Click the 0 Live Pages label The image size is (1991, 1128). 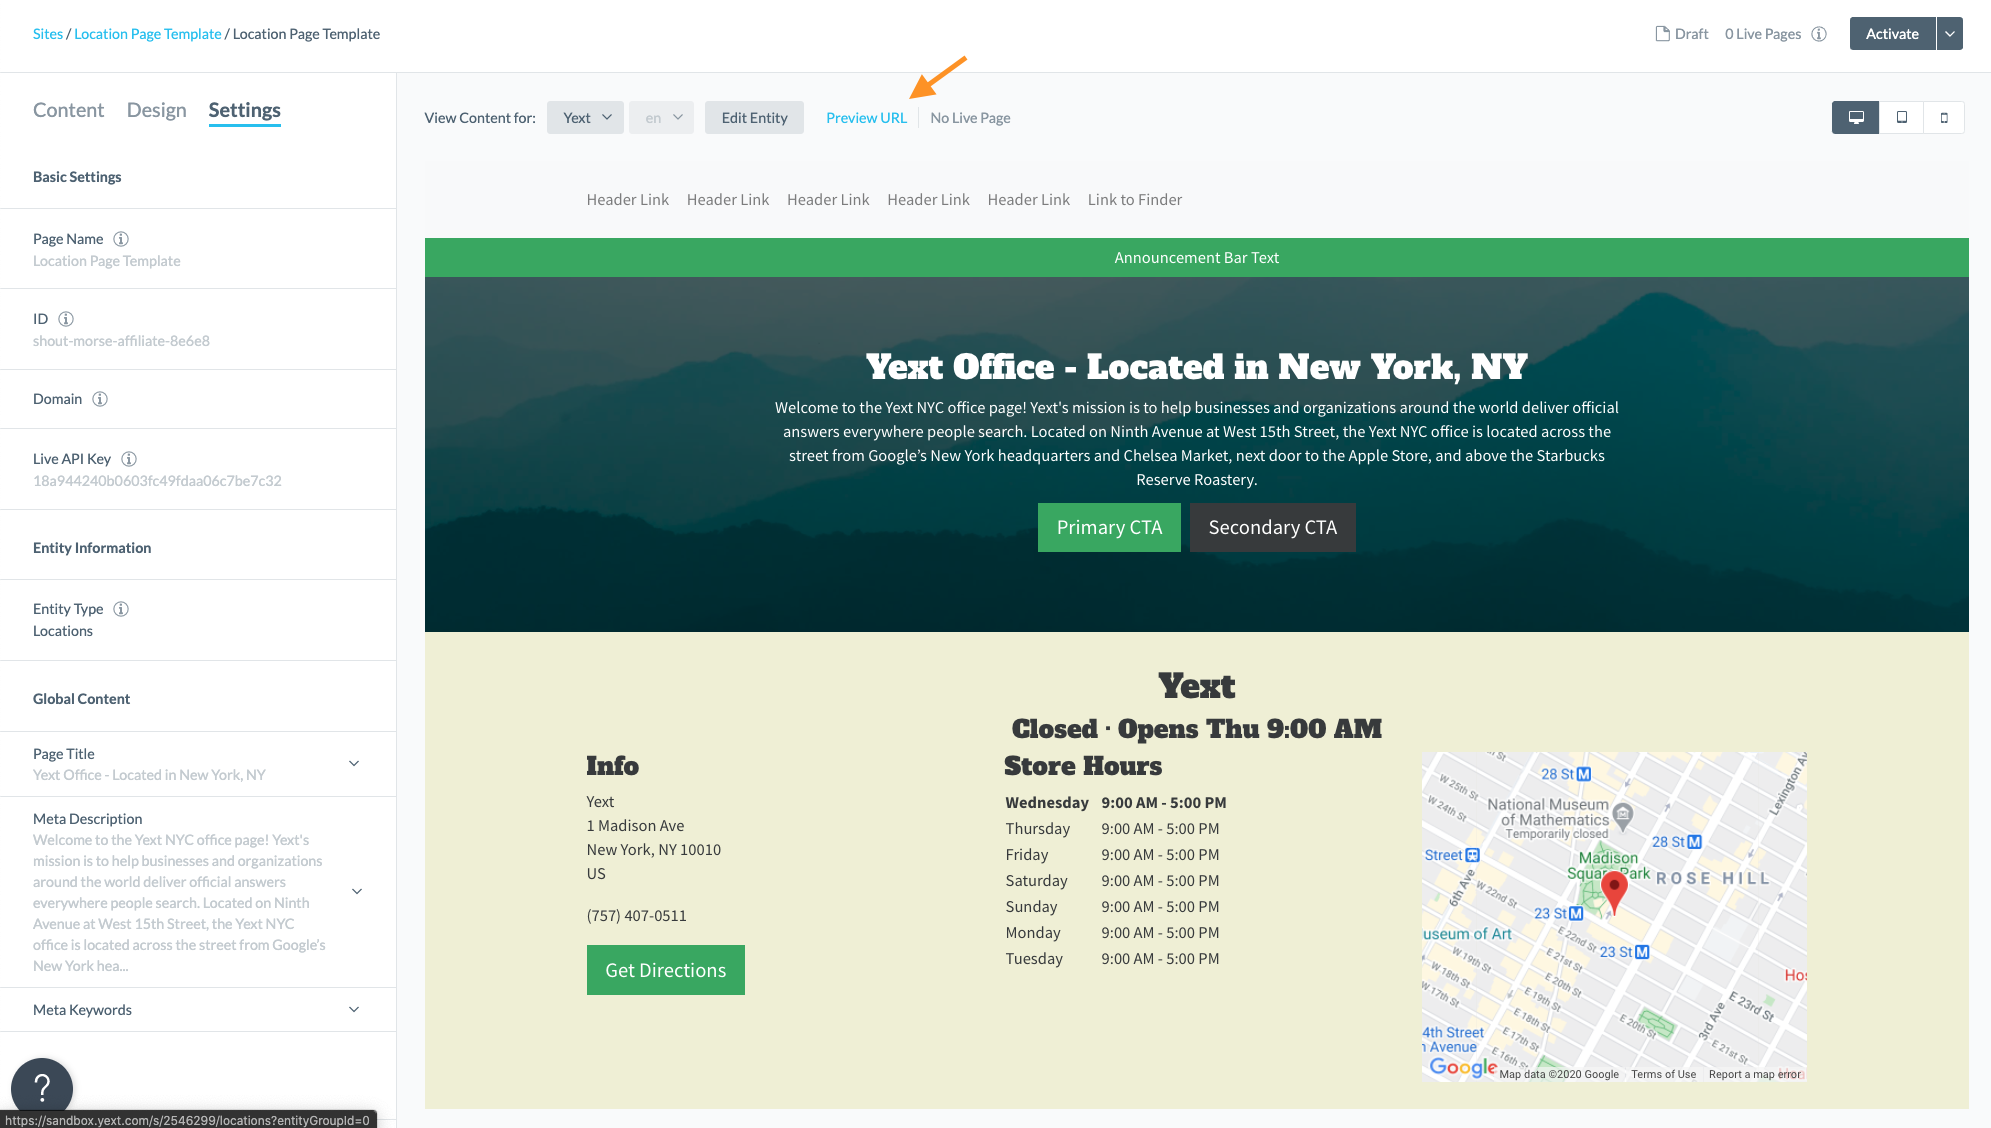pyautogui.click(x=1762, y=34)
